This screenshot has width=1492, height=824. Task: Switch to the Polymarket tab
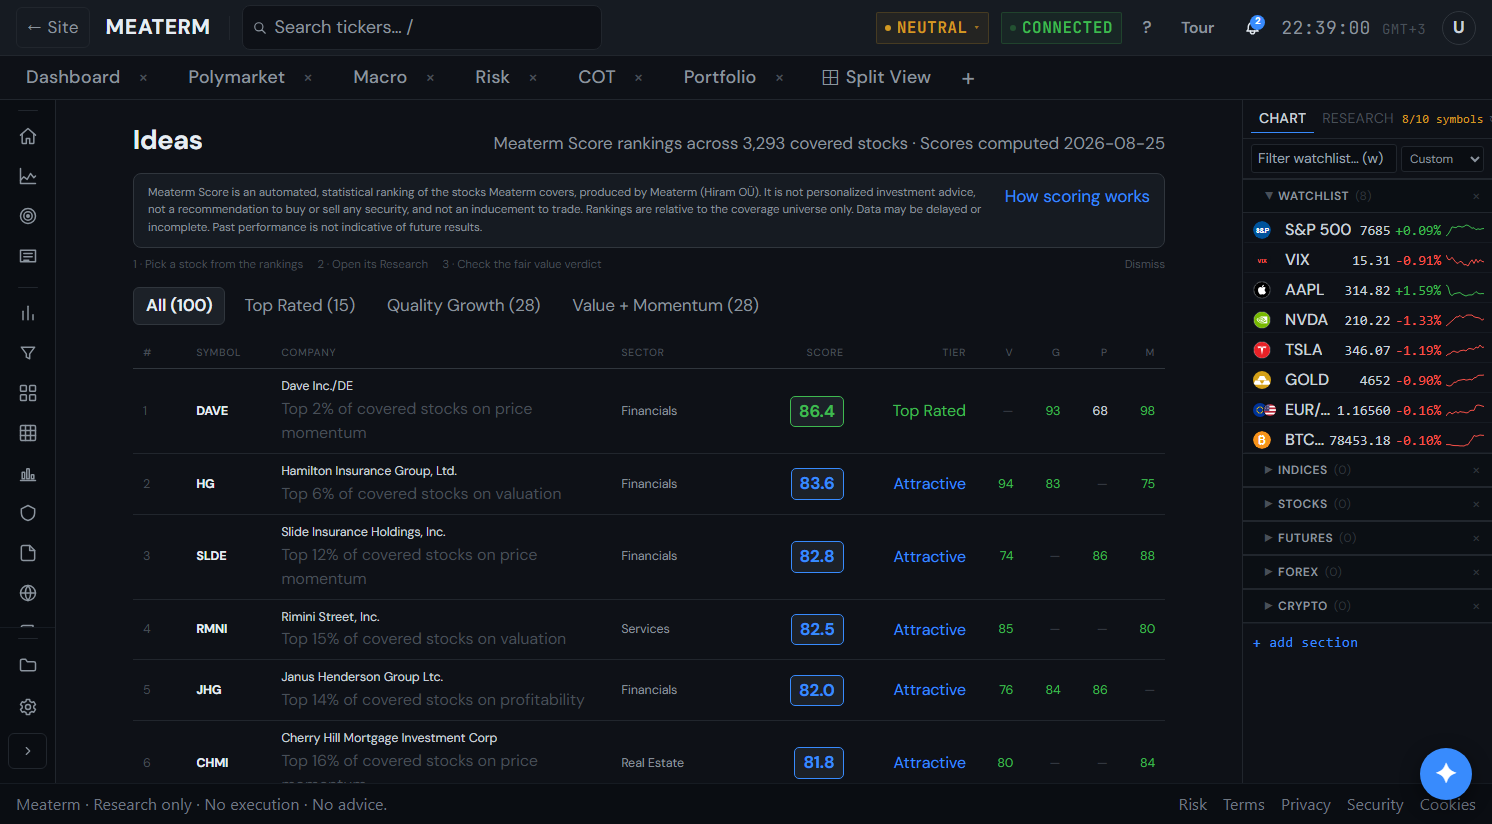coord(236,77)
